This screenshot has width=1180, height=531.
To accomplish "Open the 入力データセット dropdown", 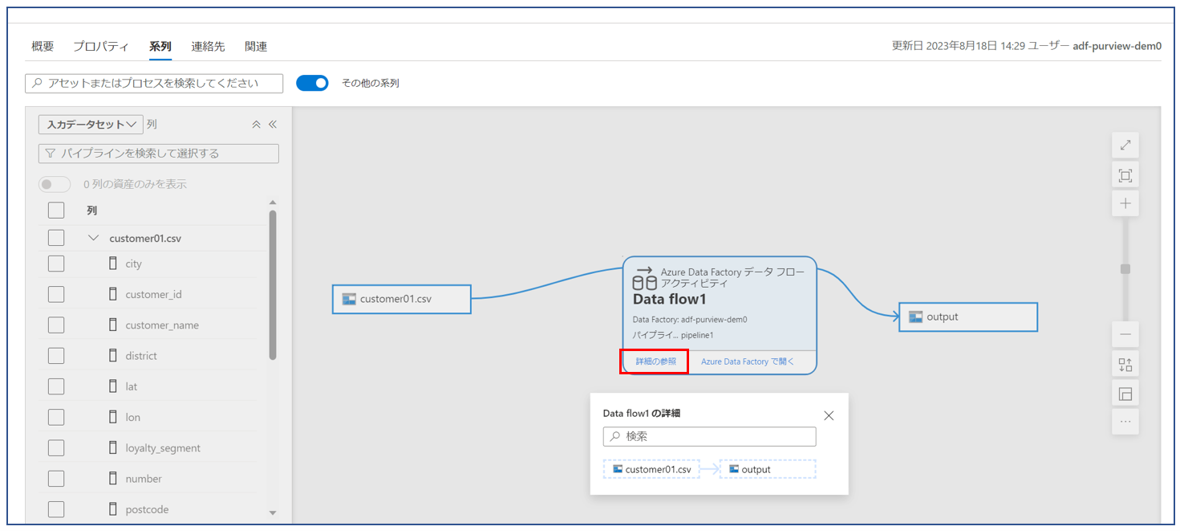I will (90, 125).
